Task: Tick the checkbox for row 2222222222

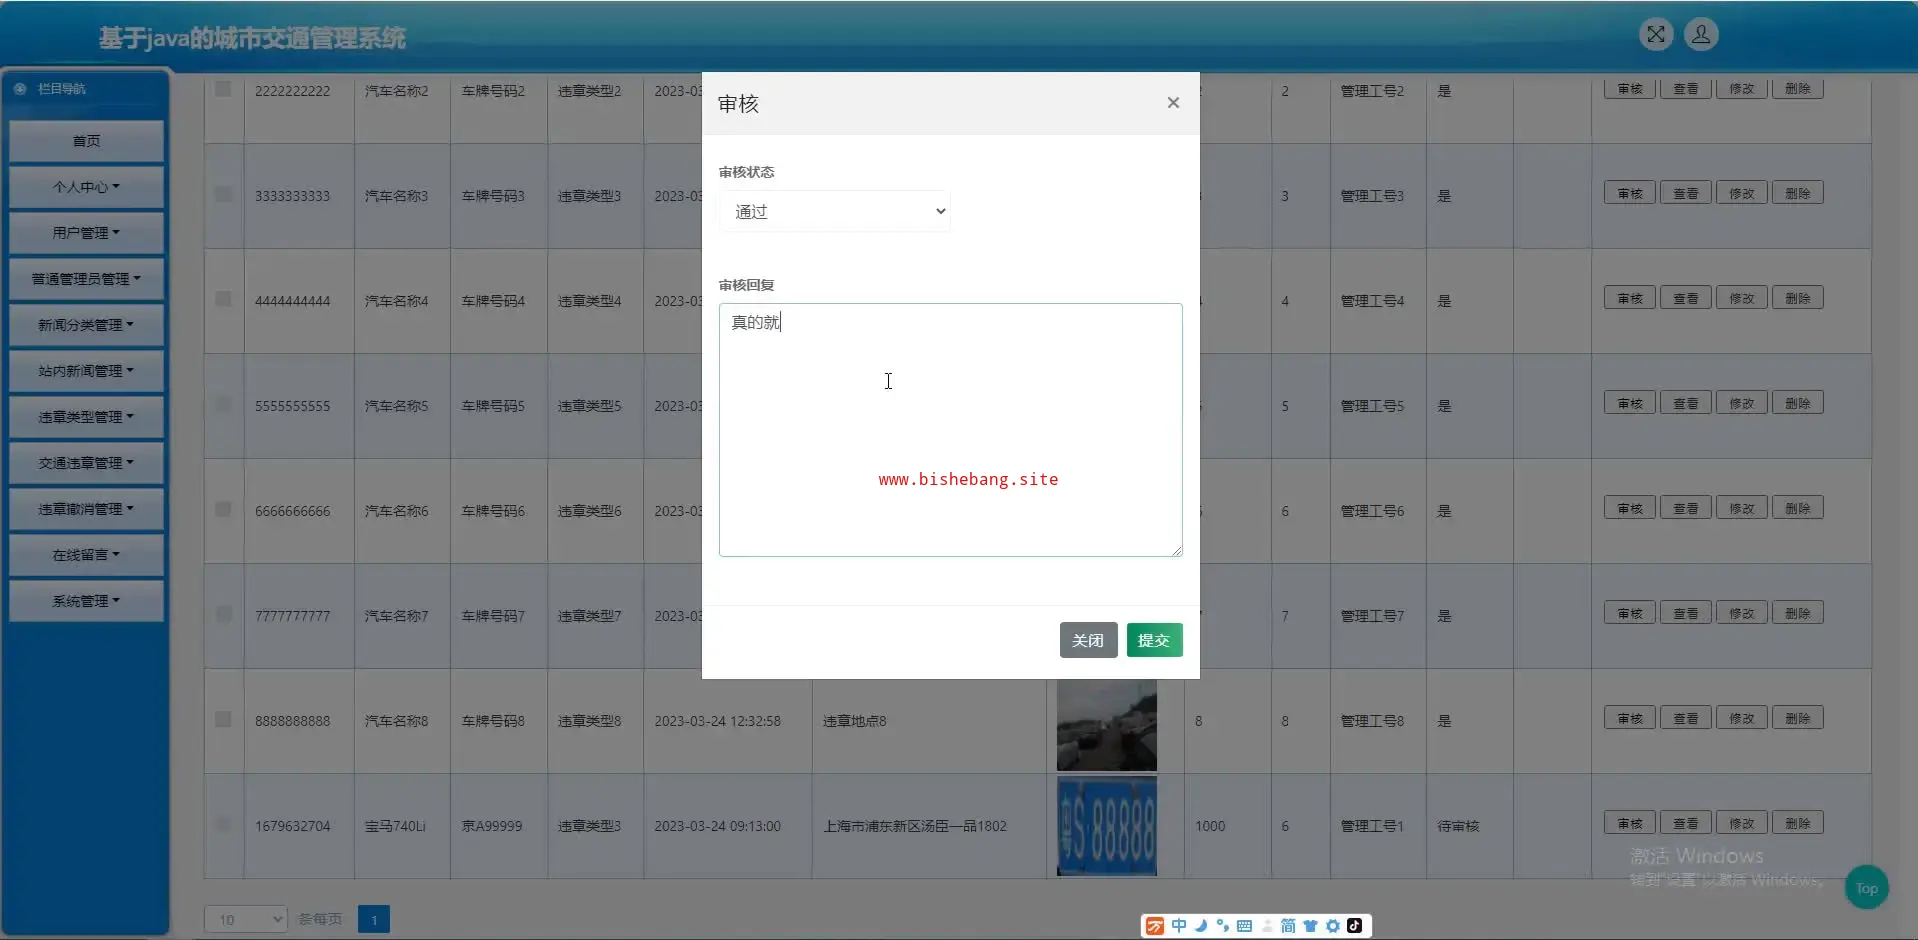Action: pyautogui.click(x=223, y=89)
